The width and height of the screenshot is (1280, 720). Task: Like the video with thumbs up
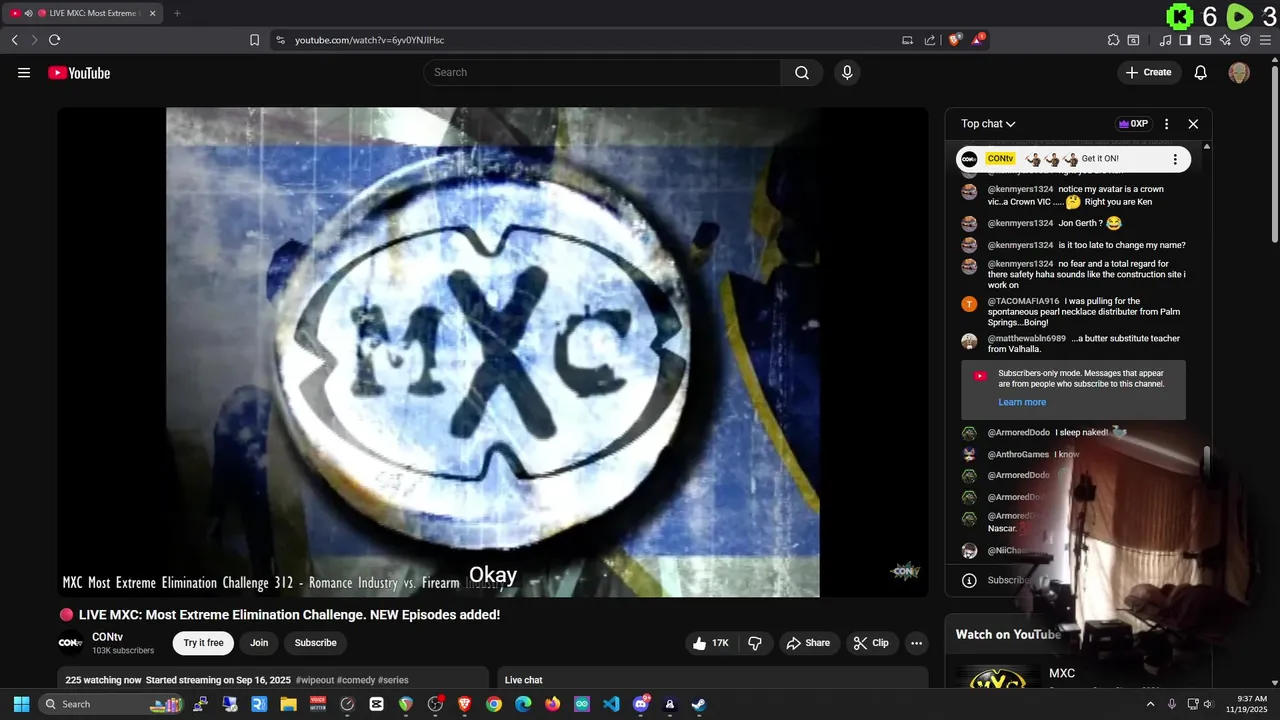pos(711,643)
